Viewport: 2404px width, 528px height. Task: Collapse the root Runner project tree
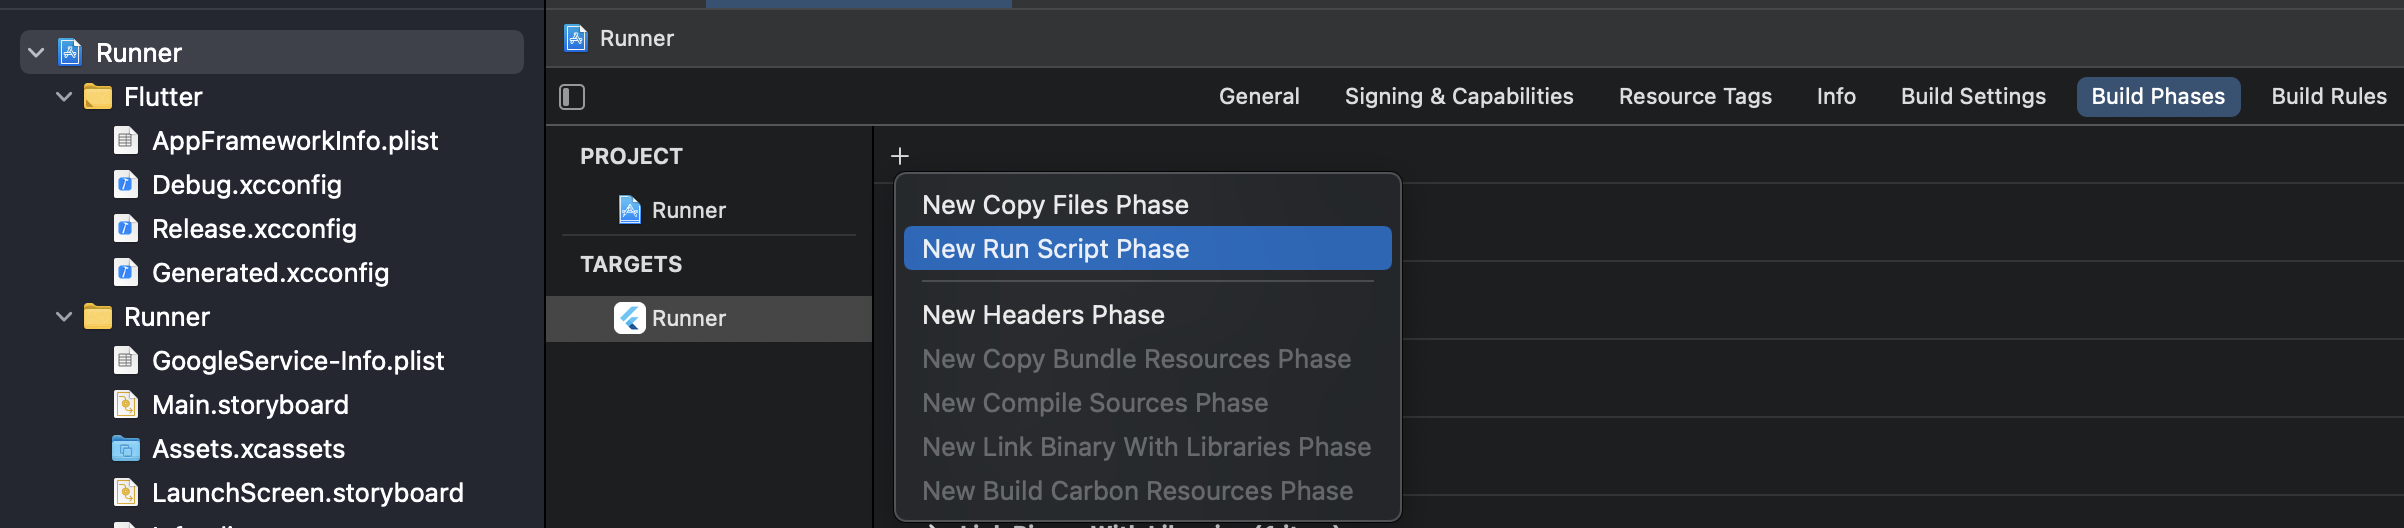pos(37,53)
